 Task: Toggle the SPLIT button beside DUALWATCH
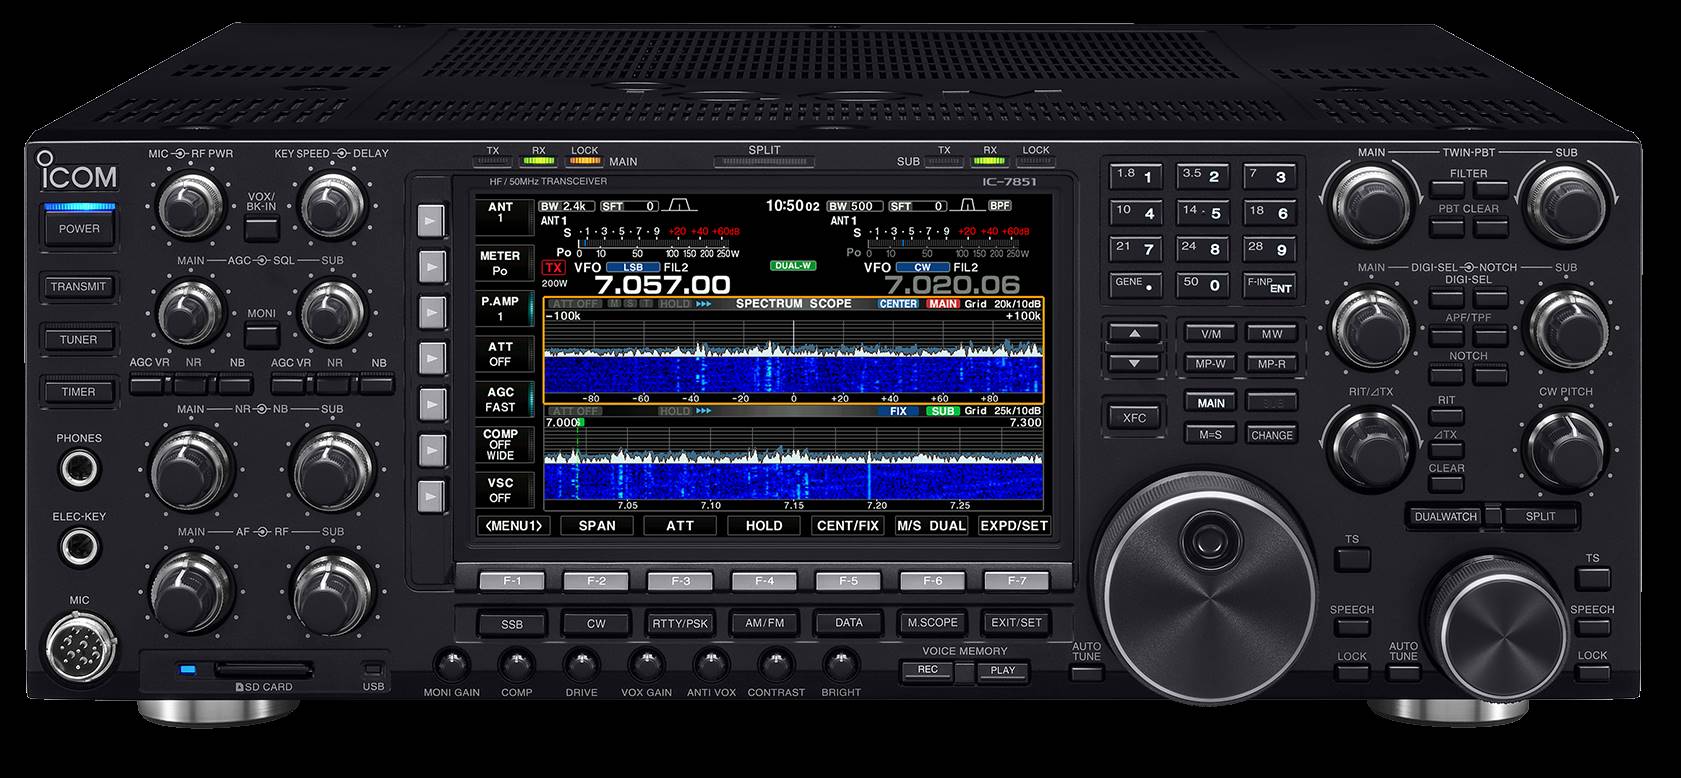point(1541,517)
